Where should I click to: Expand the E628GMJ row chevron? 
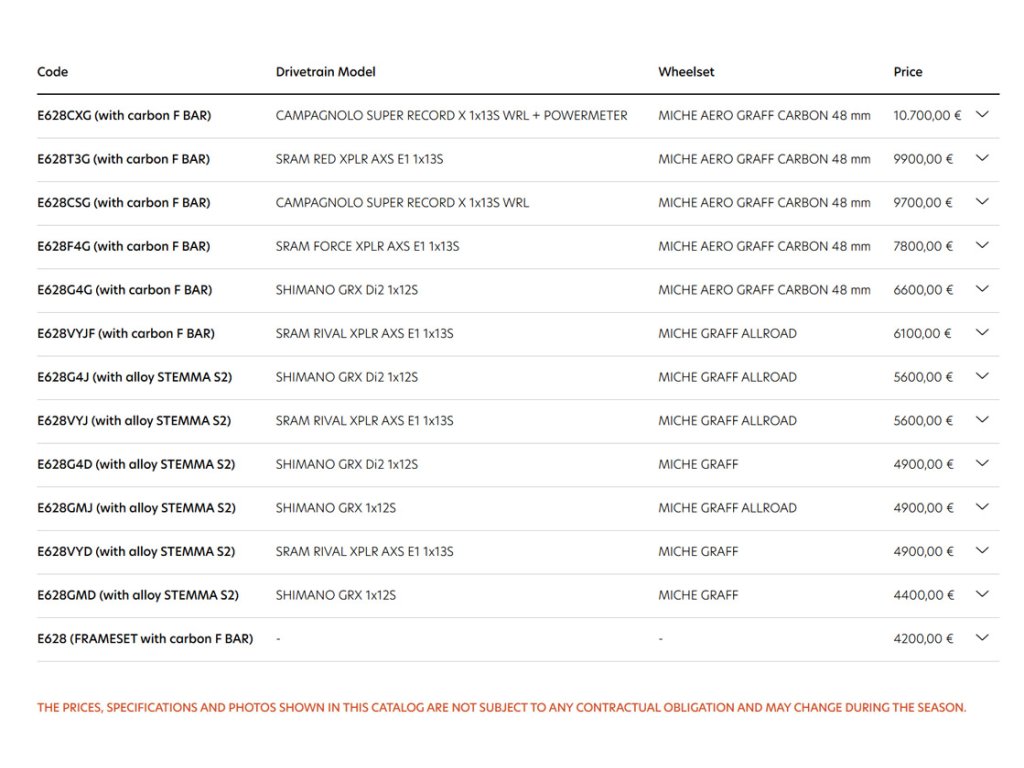click(x=982, y=507)
